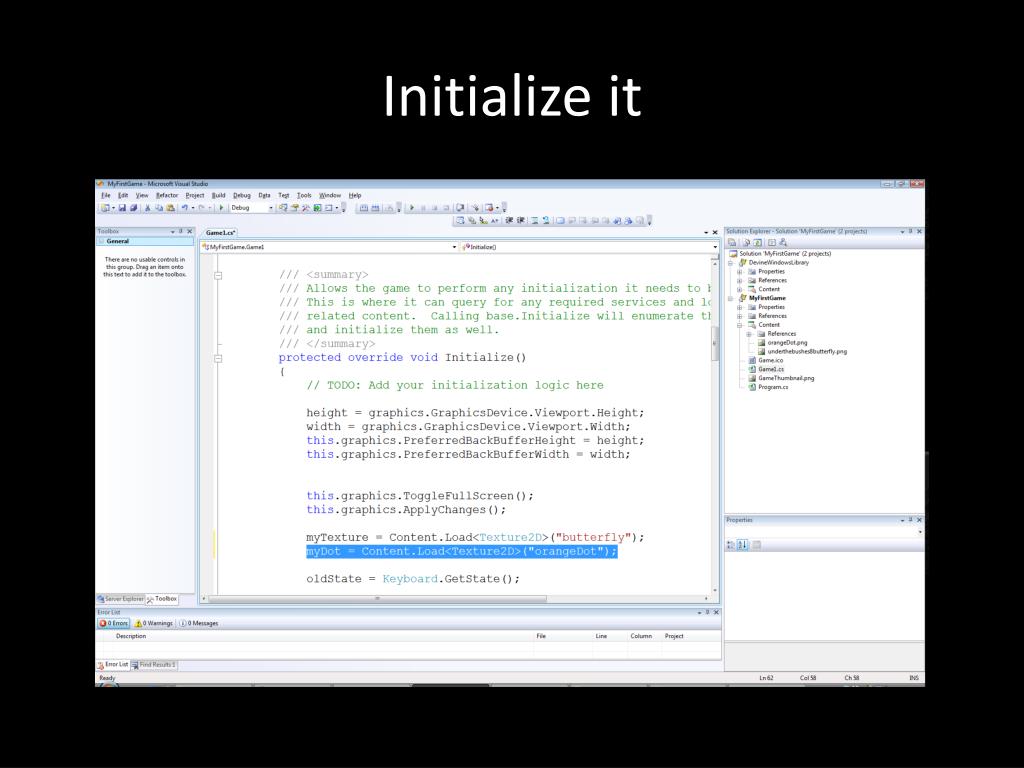Click the highlighted myDot code line
Image resolution: width=1024 pixels, height=768 pixels.
click(462, 551)
